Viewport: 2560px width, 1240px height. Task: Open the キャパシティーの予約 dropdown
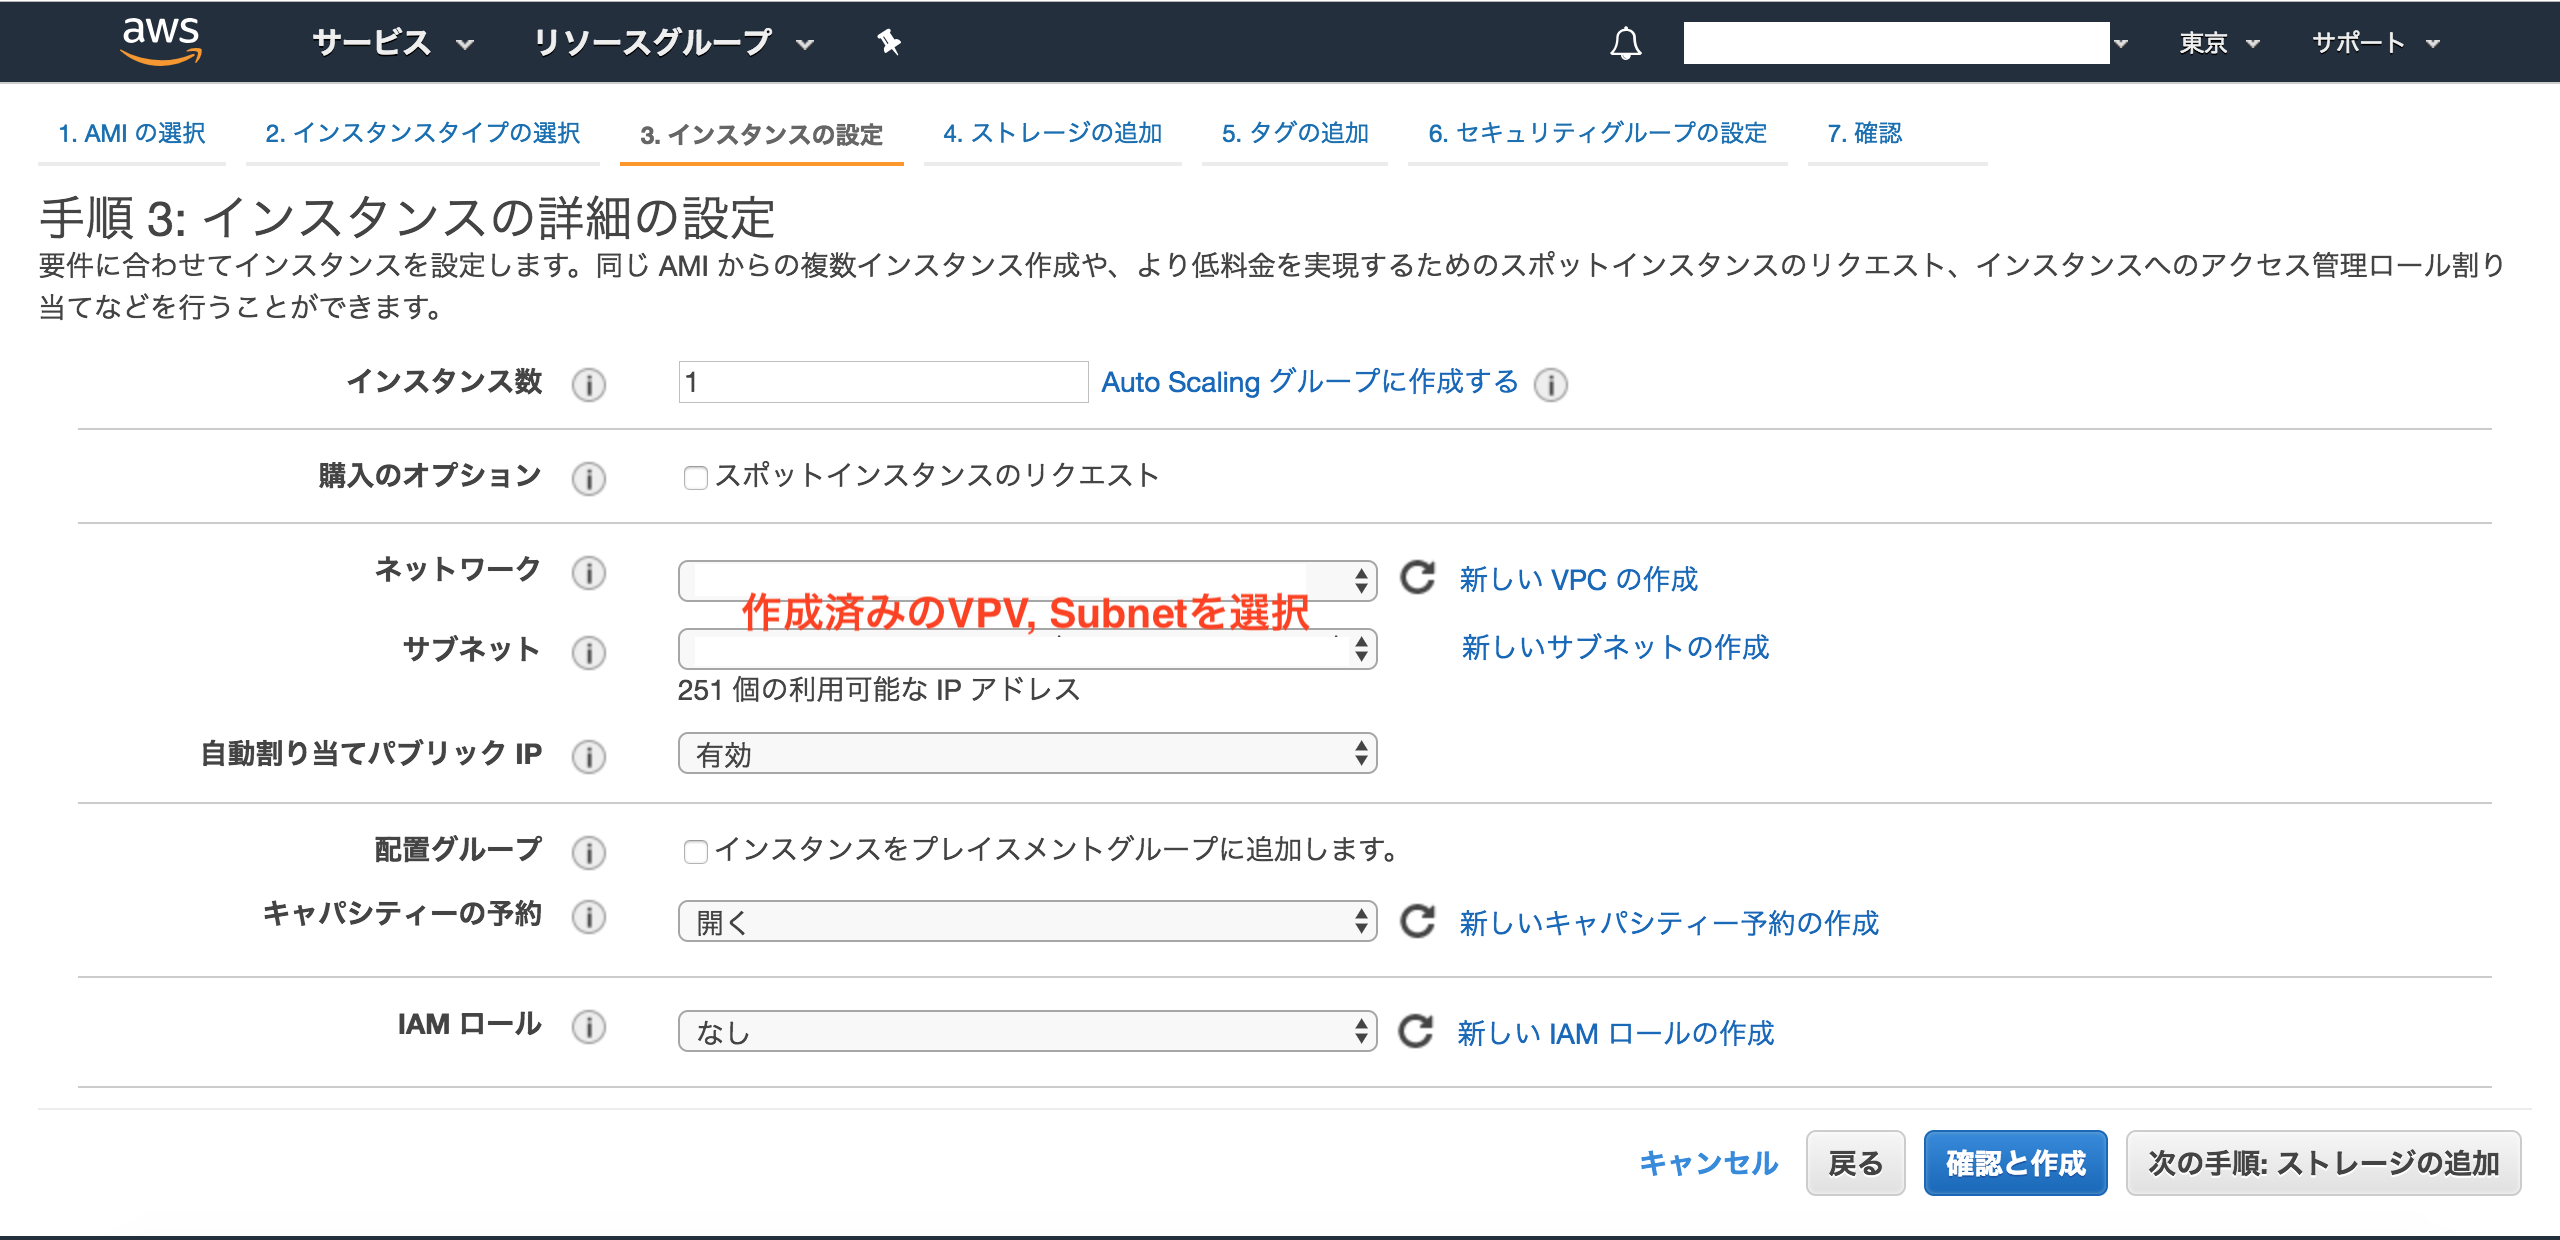pos(1027,921)
